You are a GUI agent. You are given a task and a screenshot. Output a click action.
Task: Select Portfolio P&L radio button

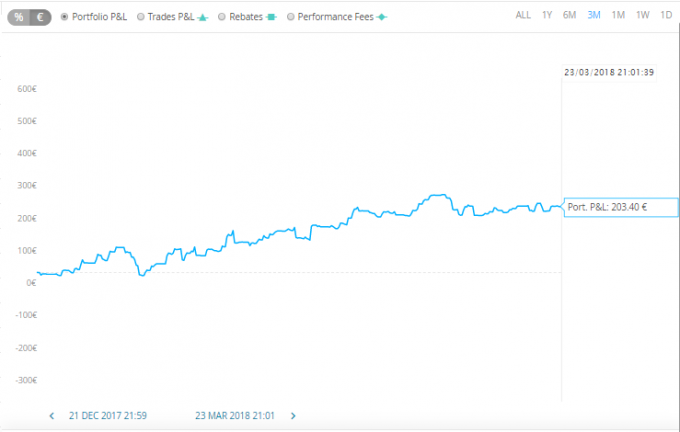pyautogui.click(x=64, y=17)
